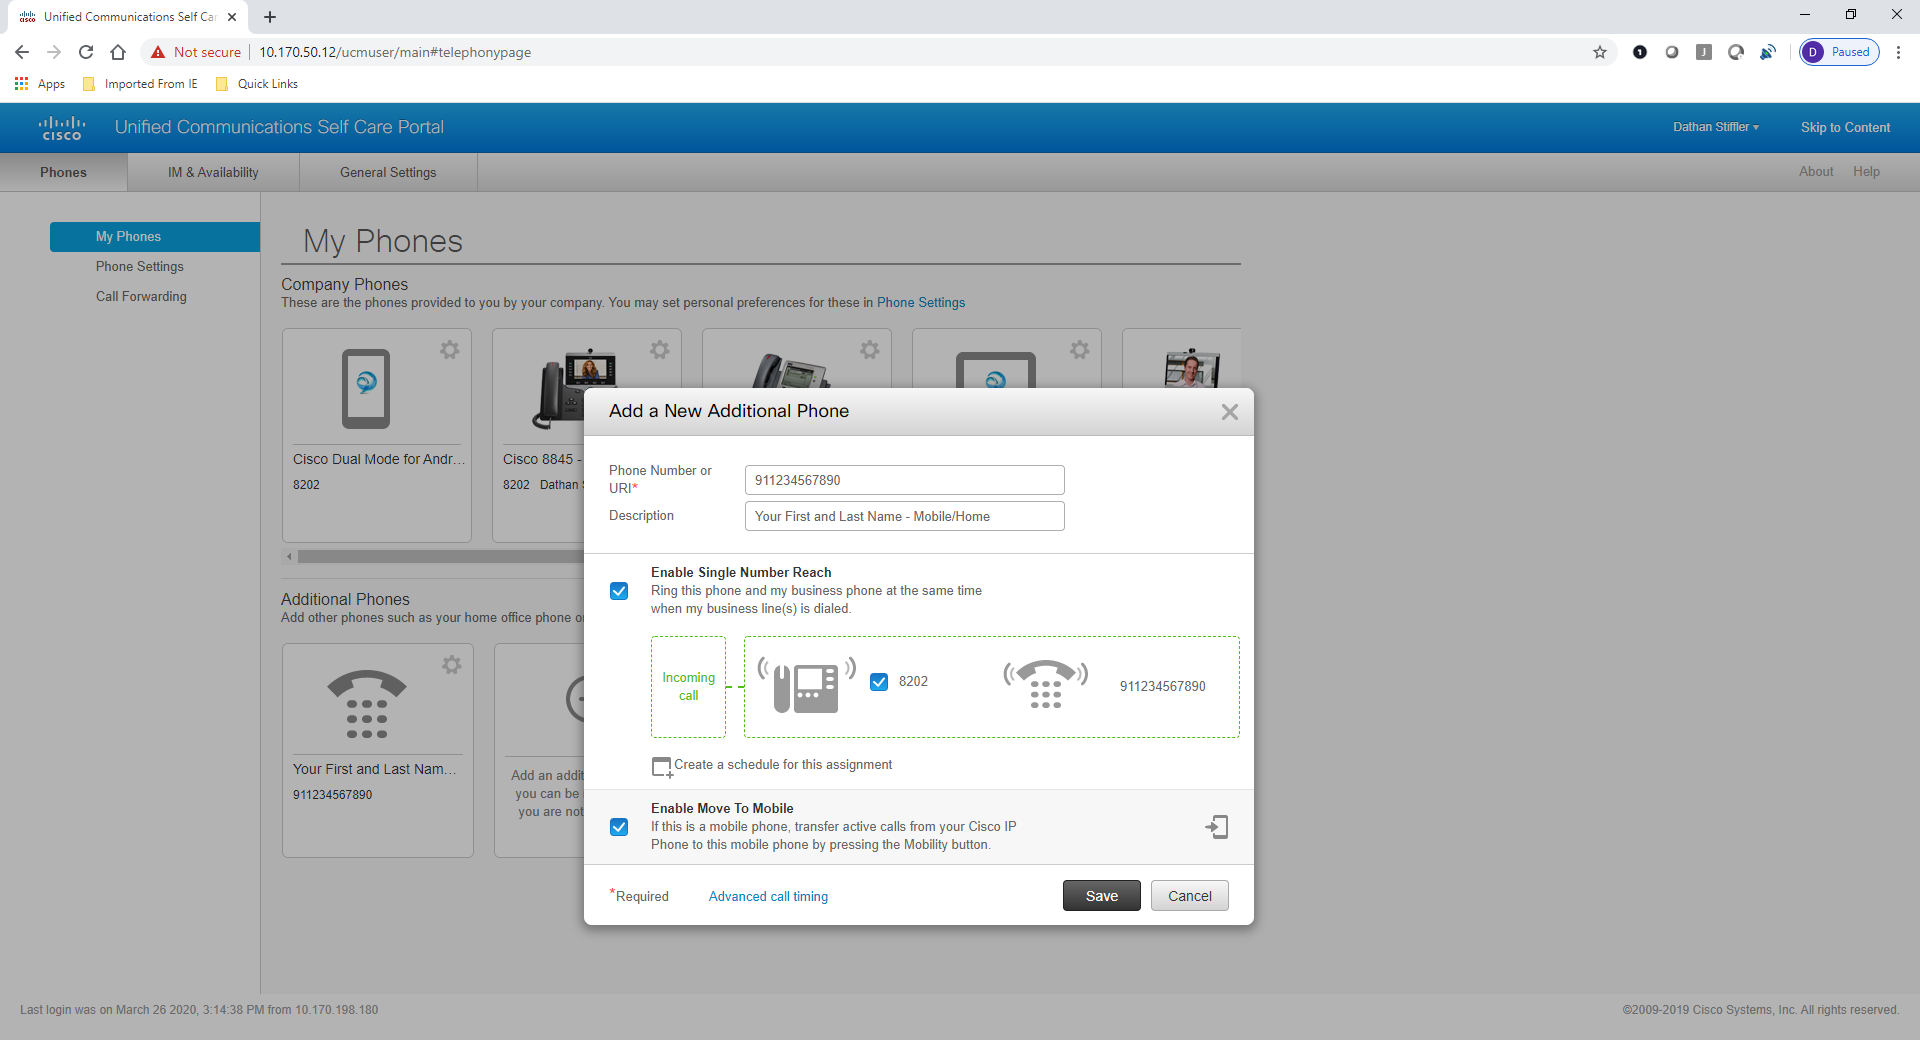
Task: Click the additional phone handset icon
Action: tap(367, 704)
